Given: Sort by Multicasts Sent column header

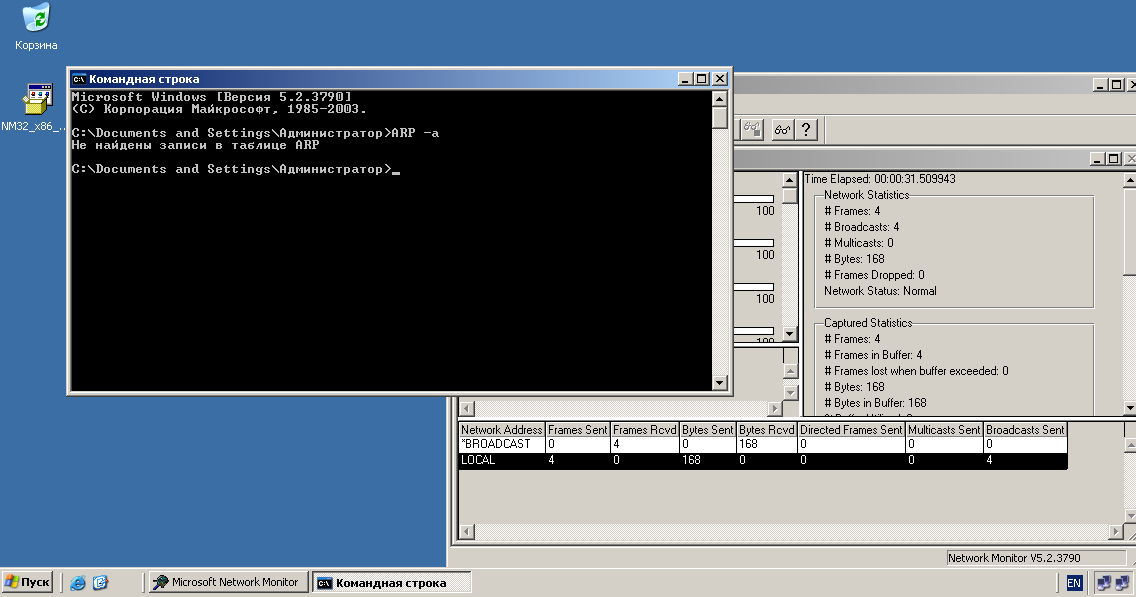Looking at the screenshot, I should [944, 430].
